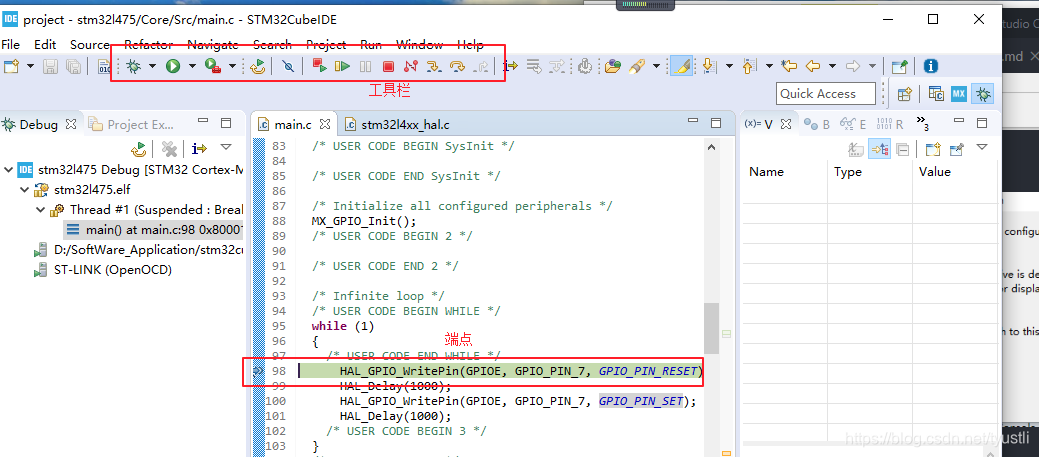Click the Disconnect icon
The width and height of the screenshot is (1039, 457).
point(411,66)
